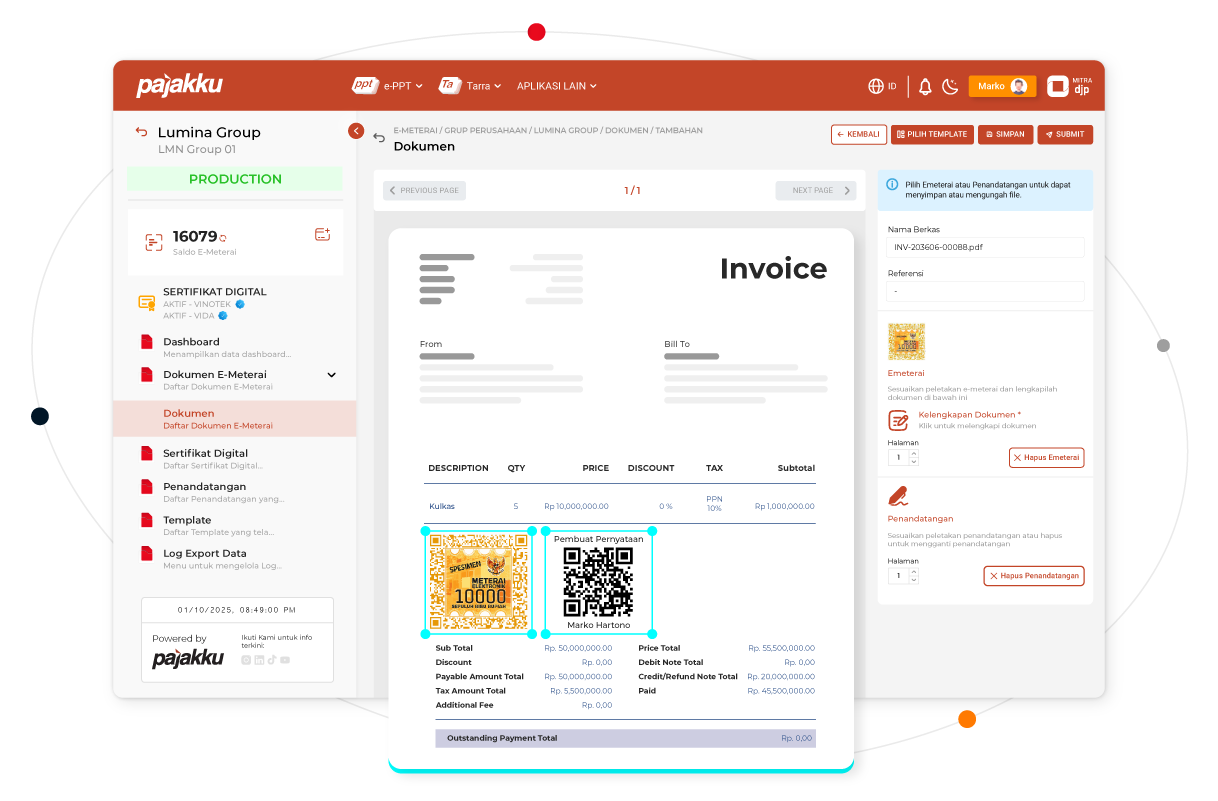Collapse the Dokumen E-Meterai submenu chevron

click(x=332, y=375)
